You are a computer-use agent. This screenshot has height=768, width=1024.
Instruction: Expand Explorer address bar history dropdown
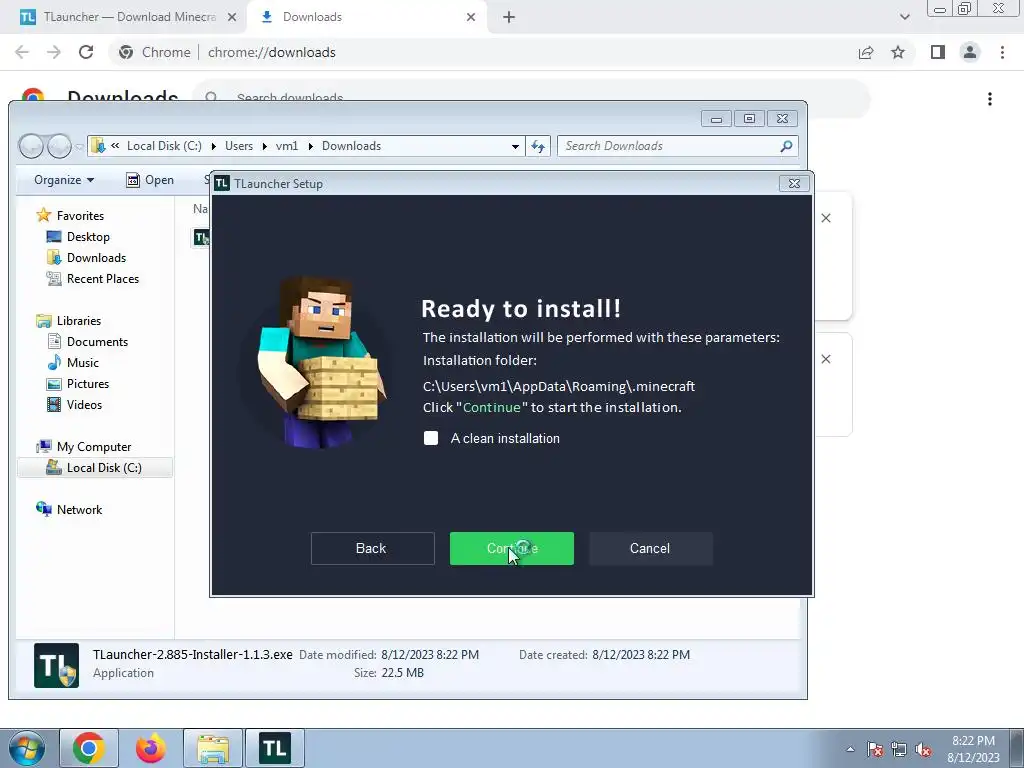[x=515, y=146]
